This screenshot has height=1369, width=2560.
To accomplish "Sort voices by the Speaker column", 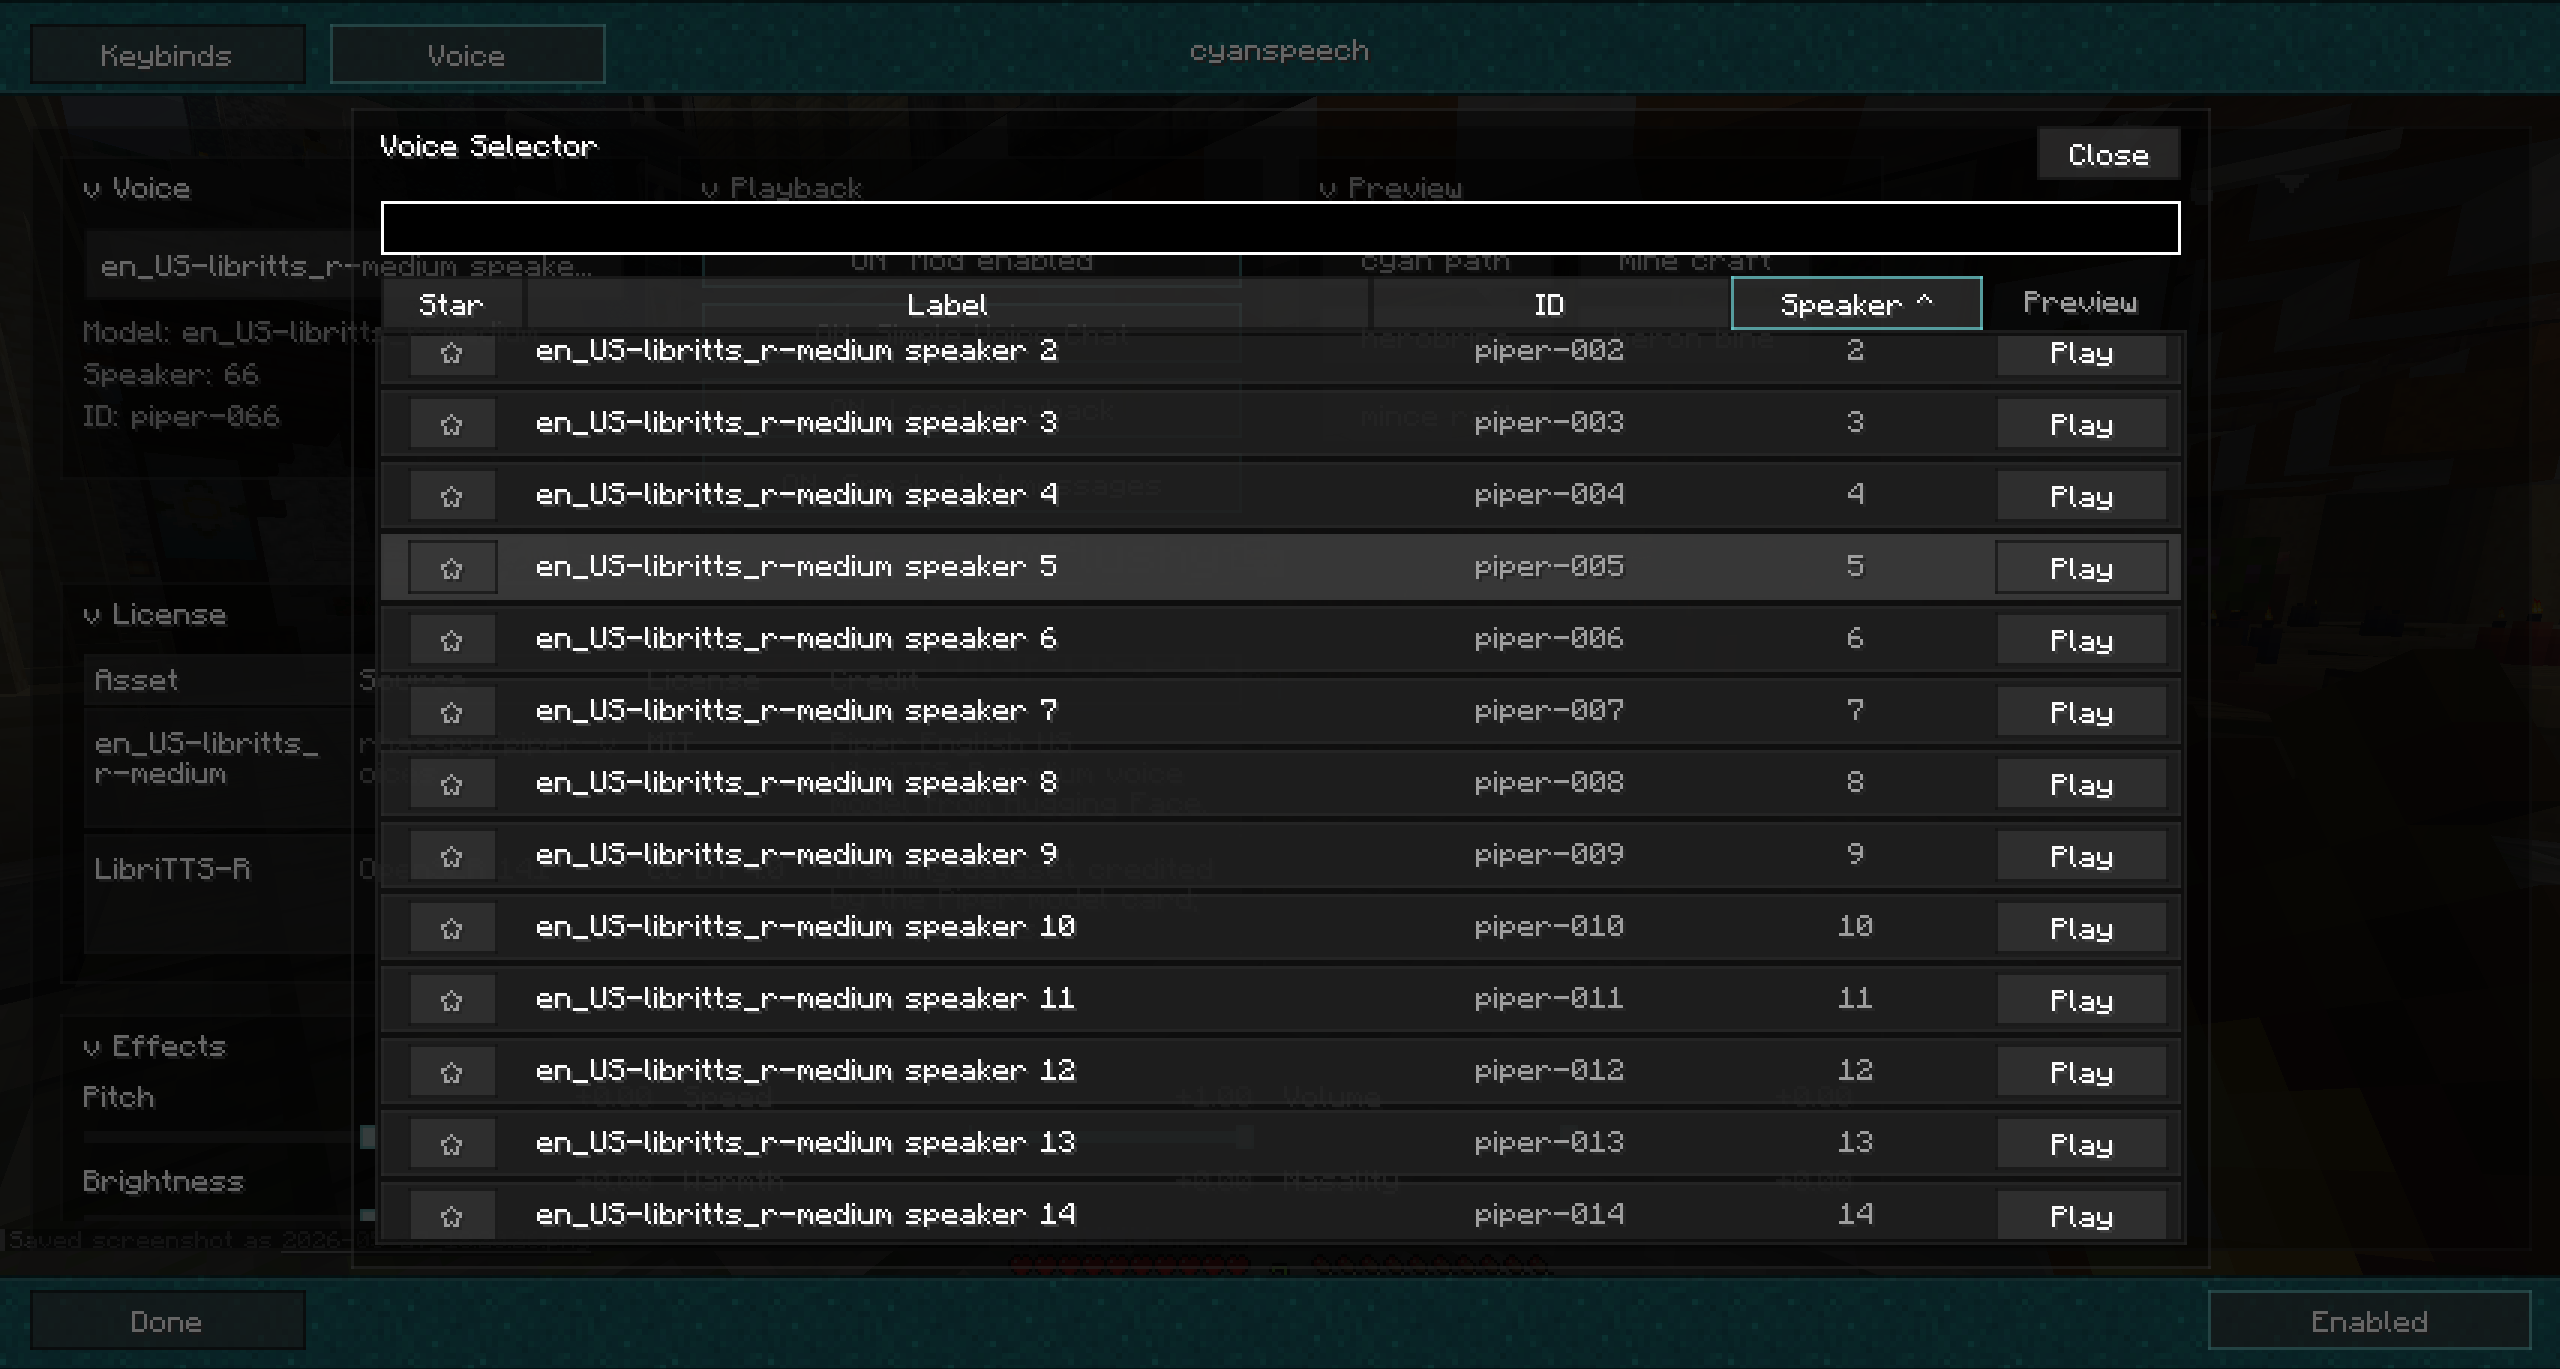I will click(1856, 303).
